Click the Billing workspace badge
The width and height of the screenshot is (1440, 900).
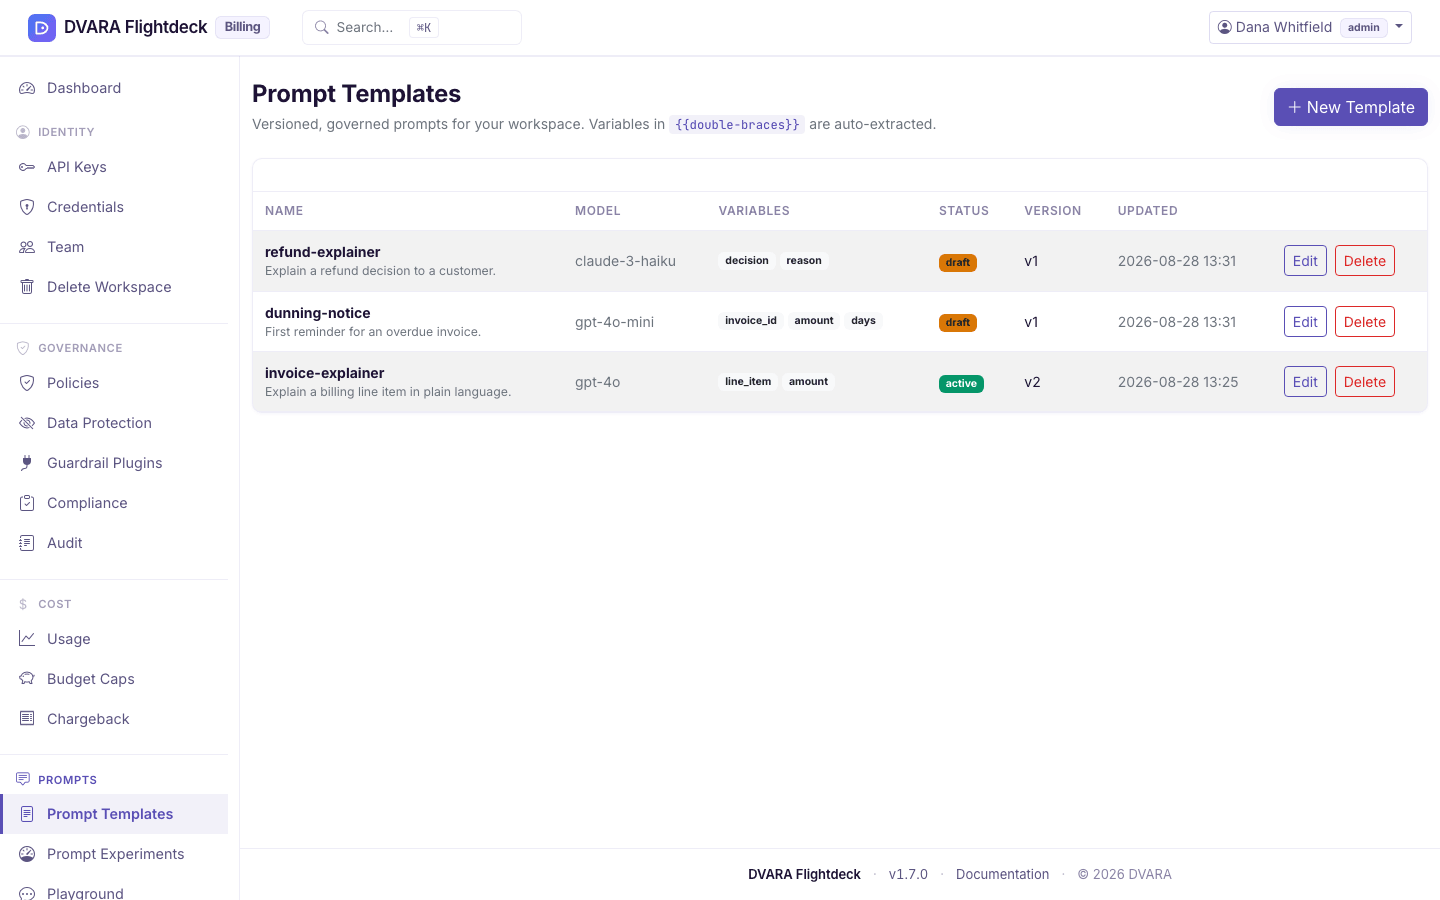coord(242,27)
